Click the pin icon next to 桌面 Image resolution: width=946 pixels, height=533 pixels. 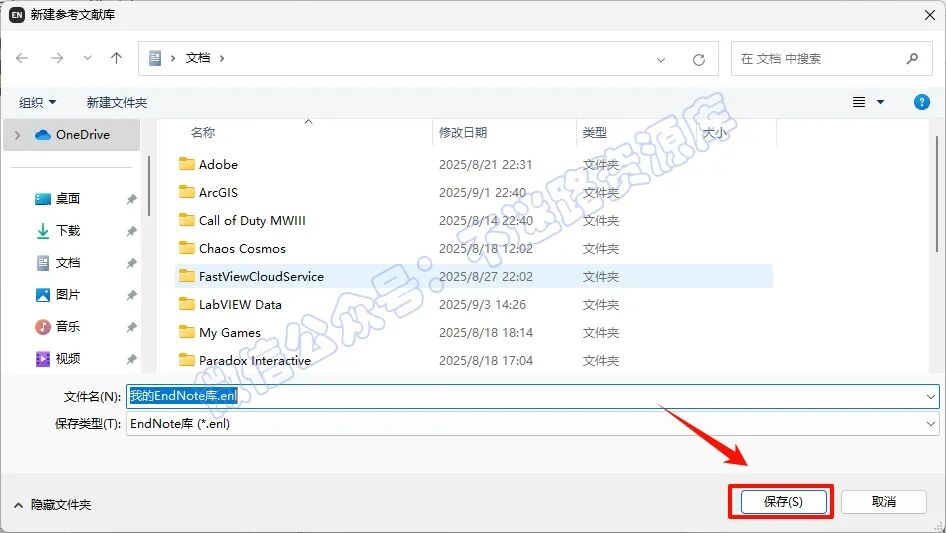[x=131, y=199]
